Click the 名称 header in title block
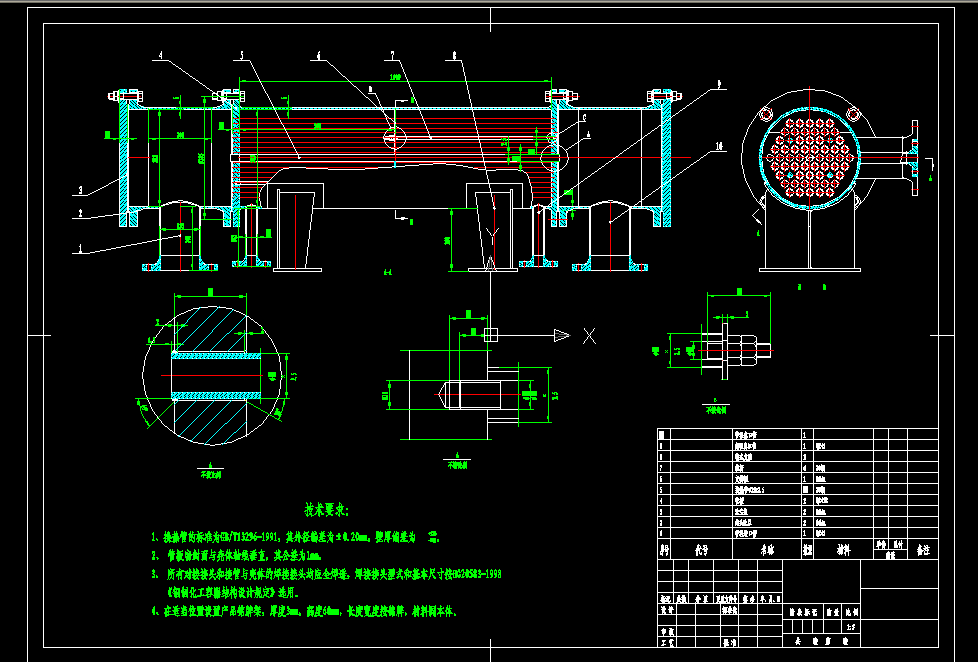This screenshot has height=662, width=978. click(x=767, y=550)
